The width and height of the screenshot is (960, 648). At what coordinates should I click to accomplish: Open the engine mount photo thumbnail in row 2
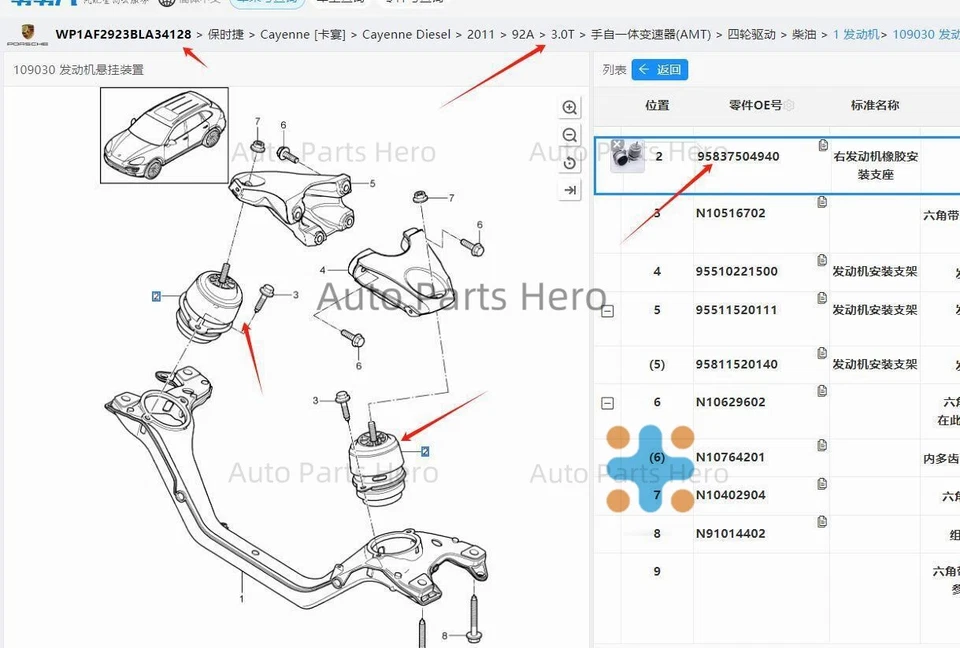tap(630, 157)
